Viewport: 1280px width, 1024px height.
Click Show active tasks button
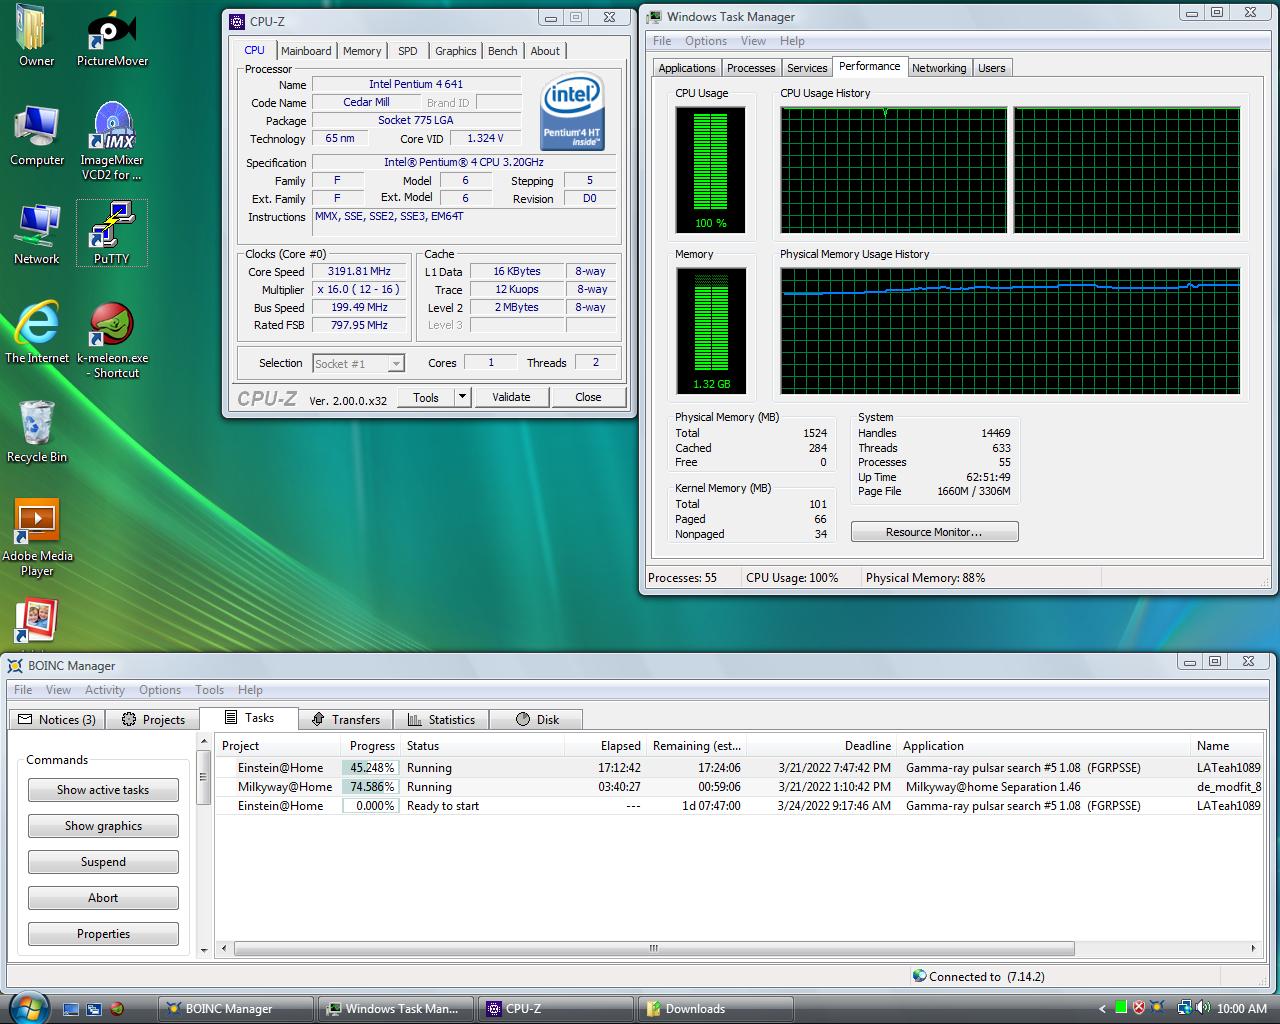tap(103, 790)
